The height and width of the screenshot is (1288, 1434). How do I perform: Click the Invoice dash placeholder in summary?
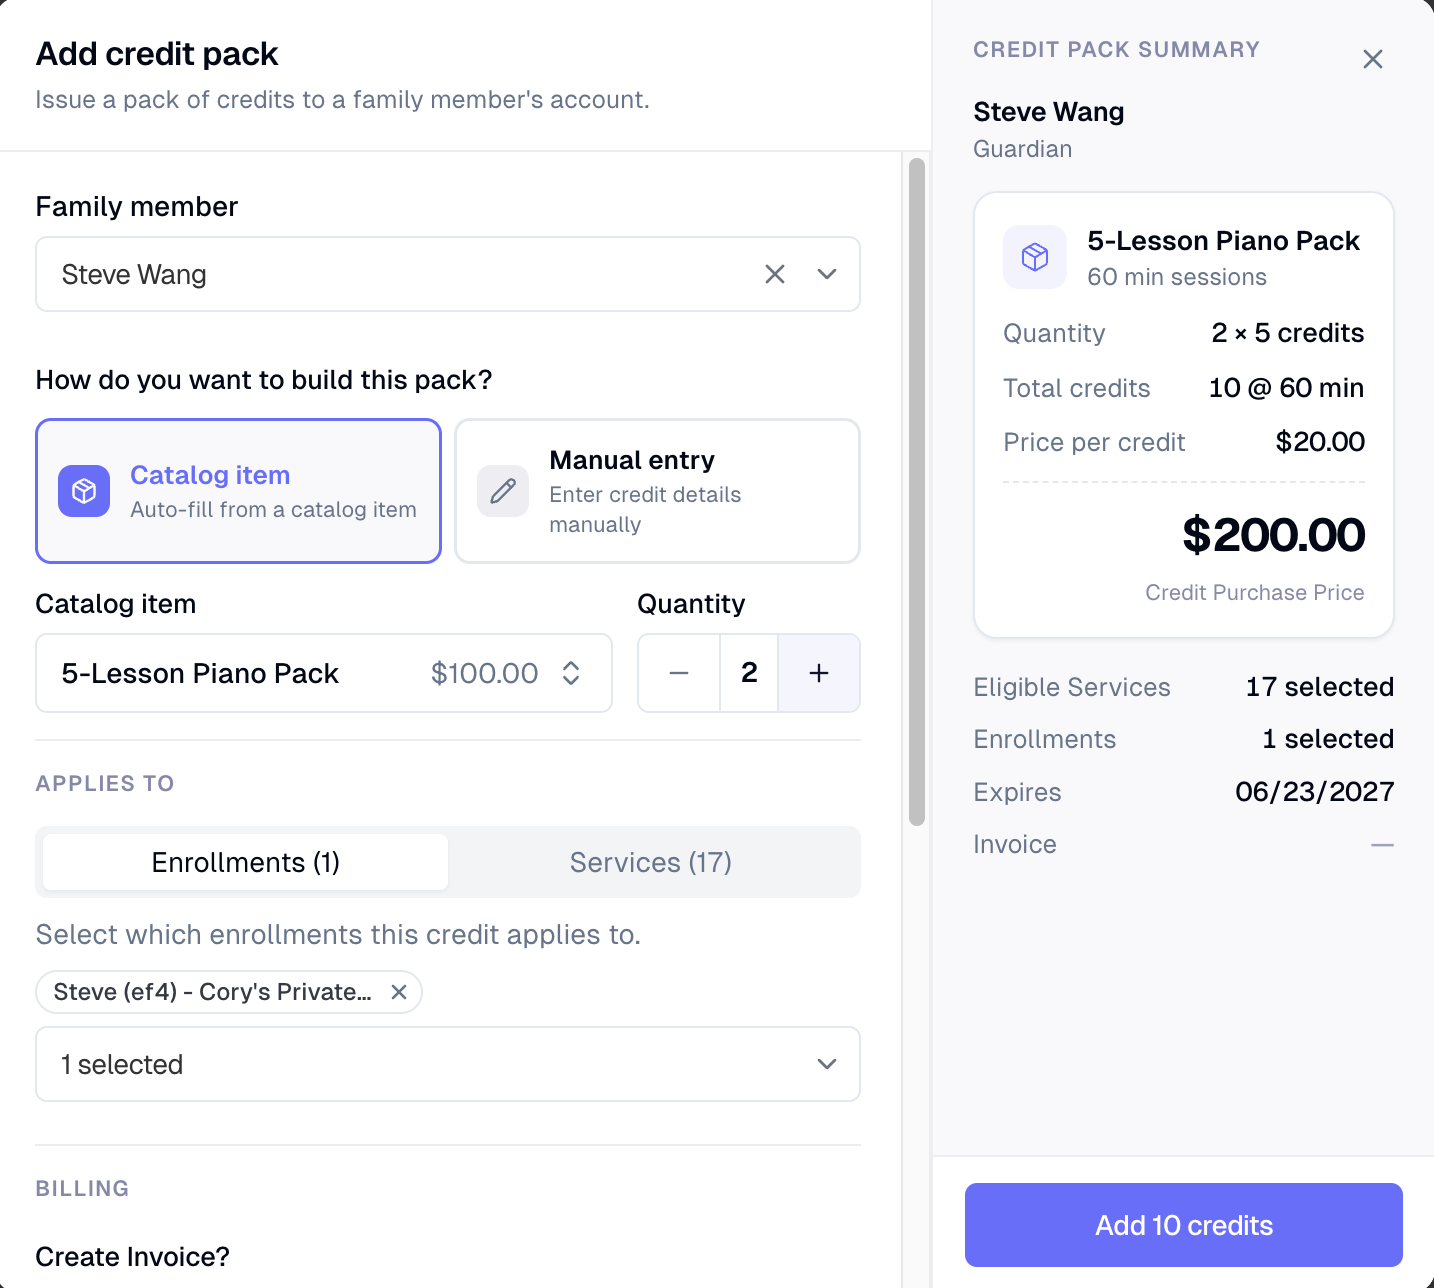click(x=1383, y=845)
